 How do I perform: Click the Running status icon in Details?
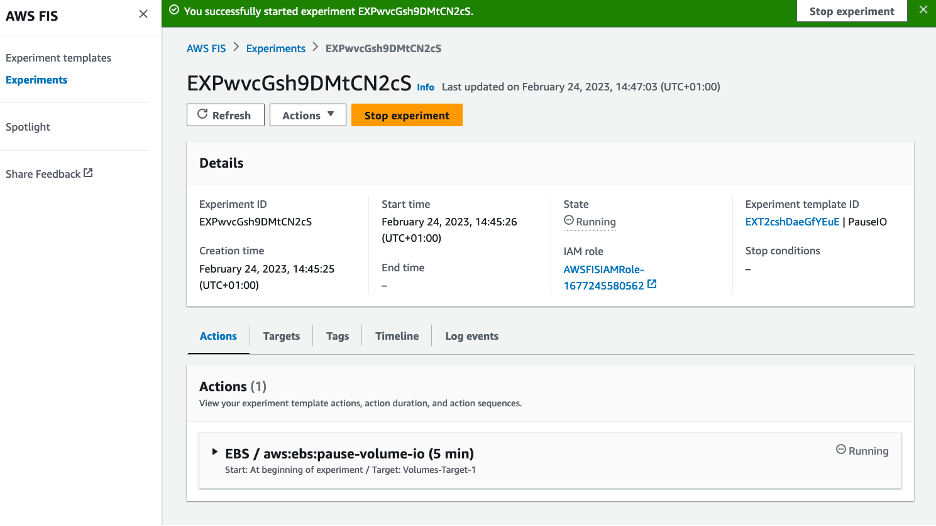[x=569, y=220]
